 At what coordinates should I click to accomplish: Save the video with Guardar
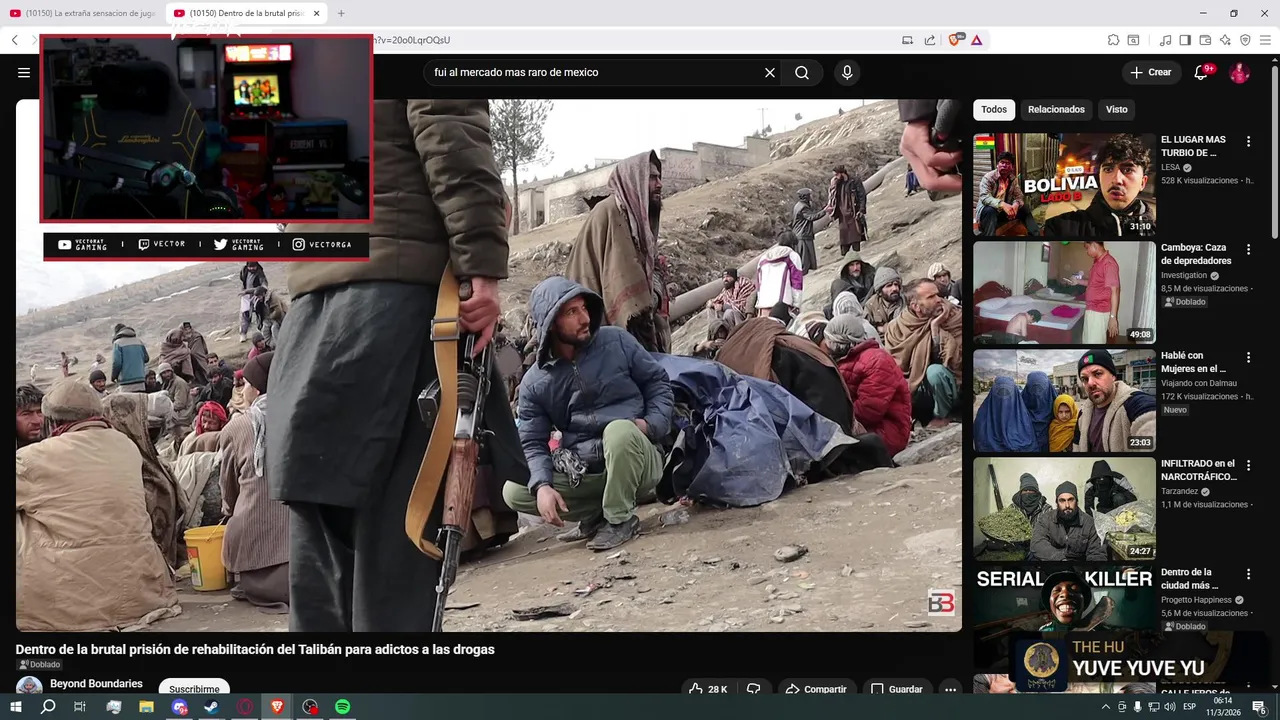tap(896, 688)
